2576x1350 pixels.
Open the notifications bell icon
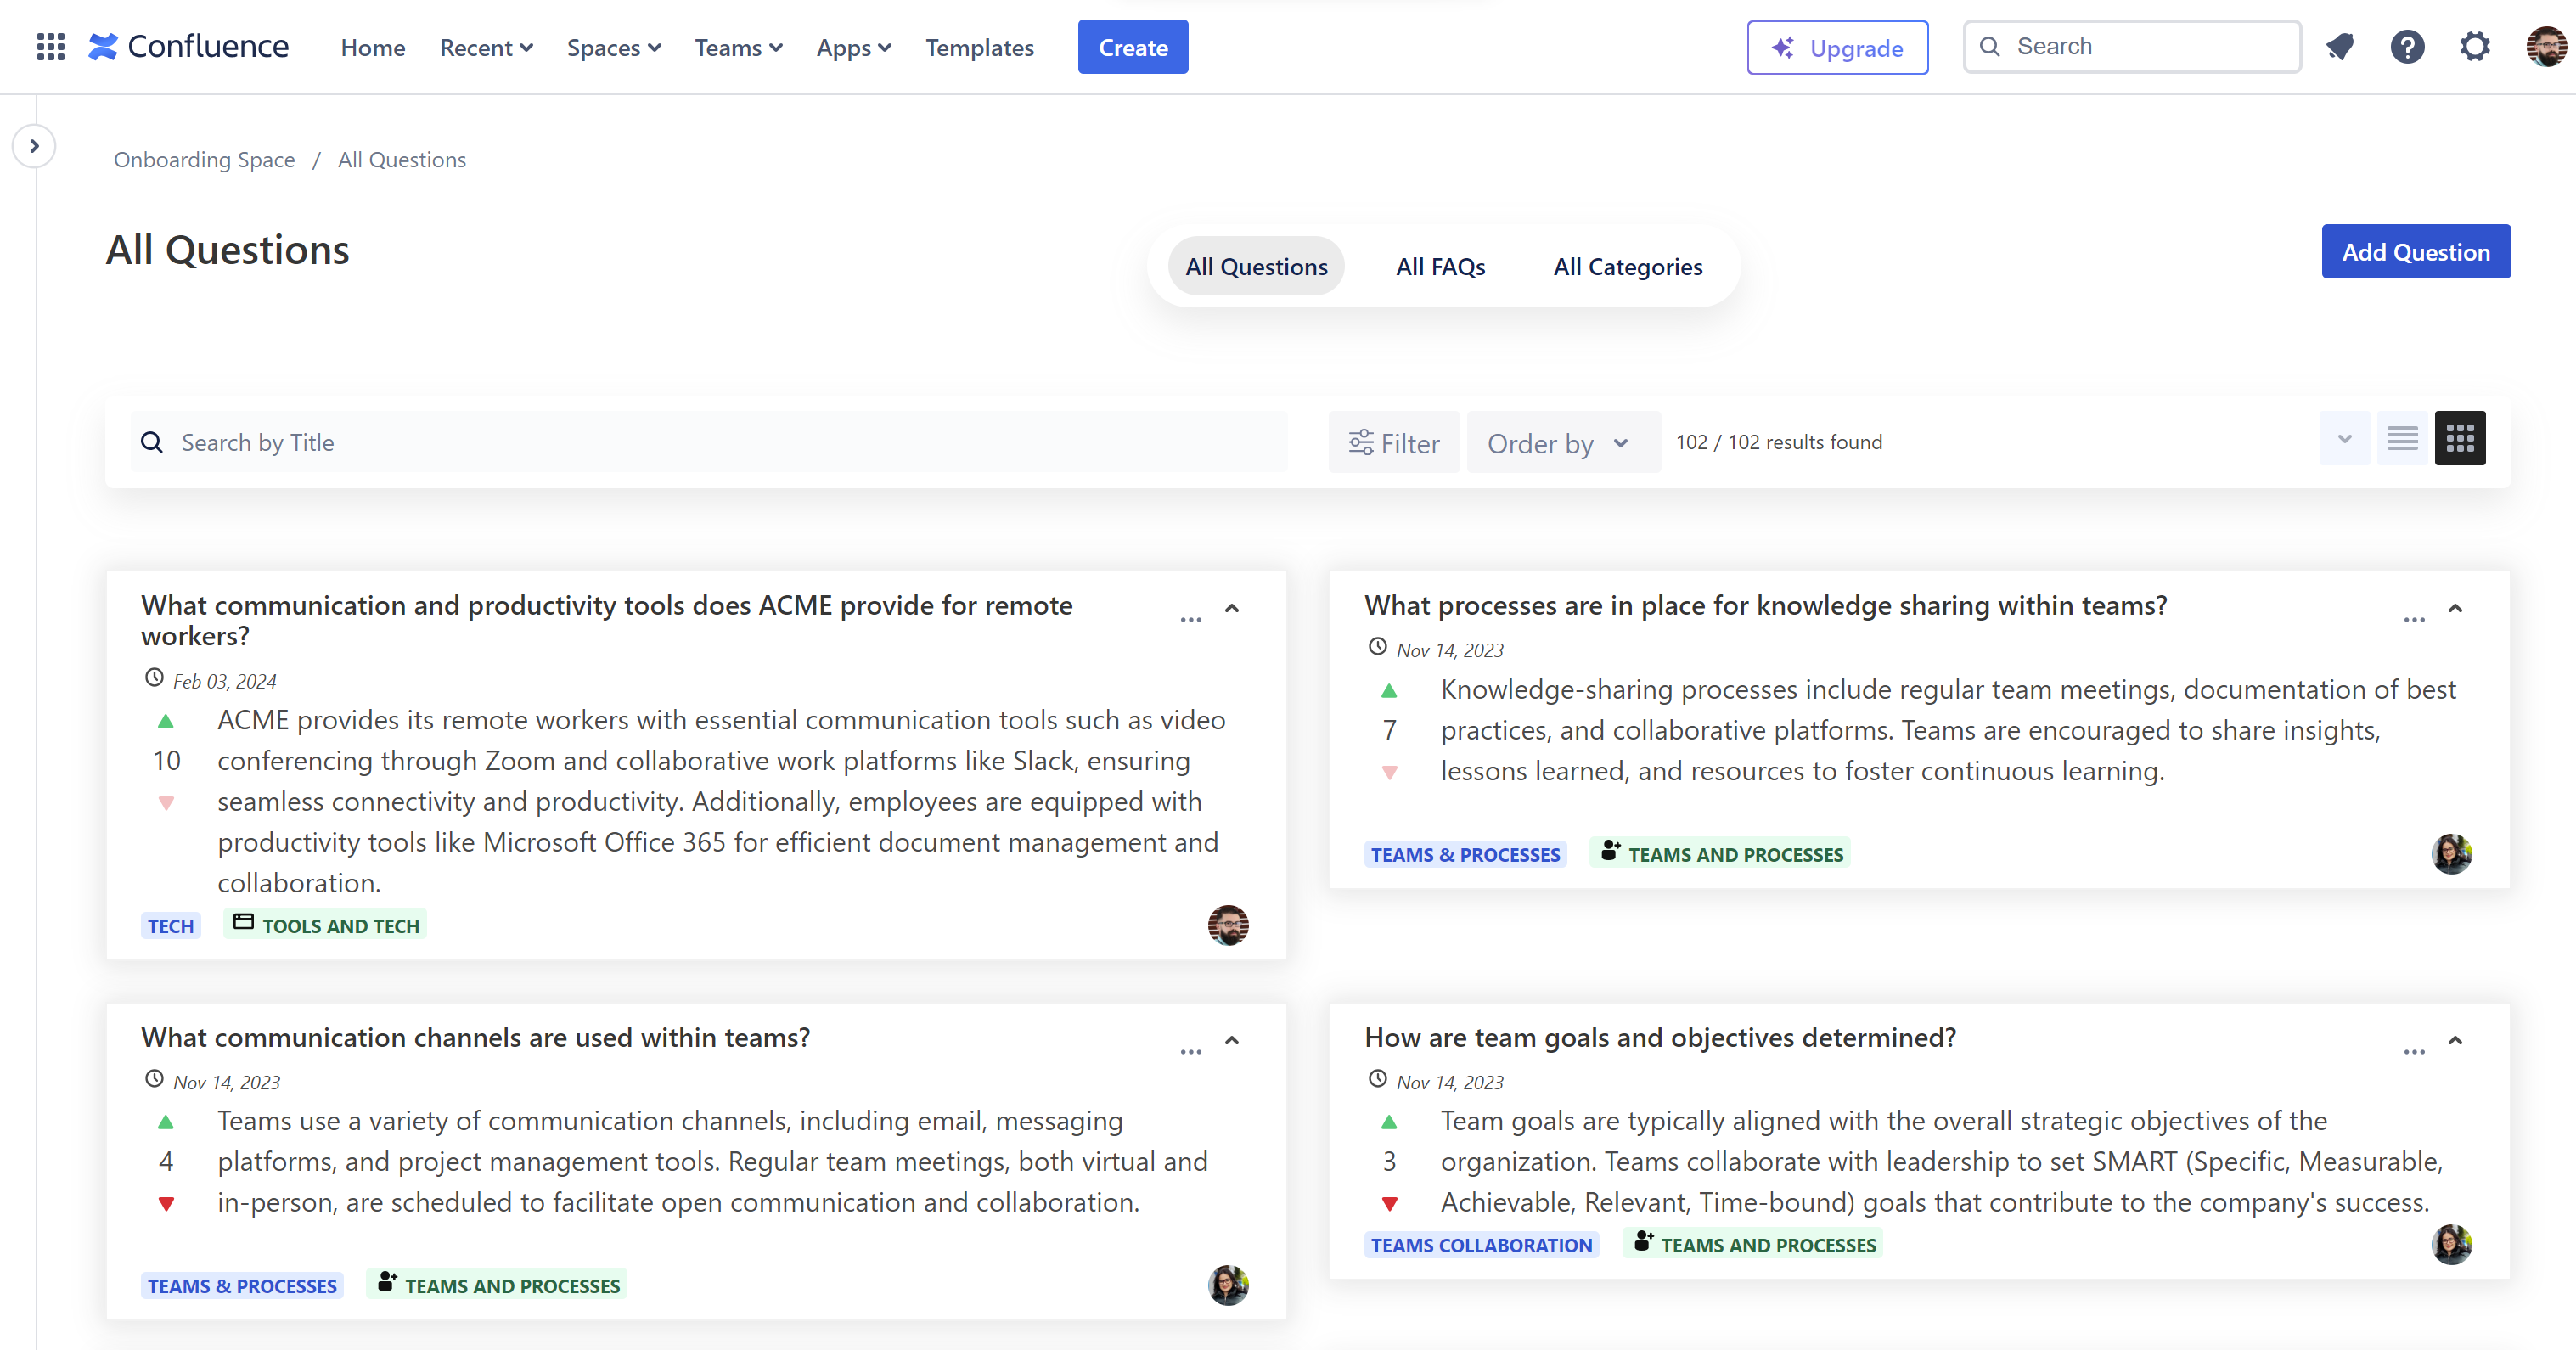pos(2341,46)
